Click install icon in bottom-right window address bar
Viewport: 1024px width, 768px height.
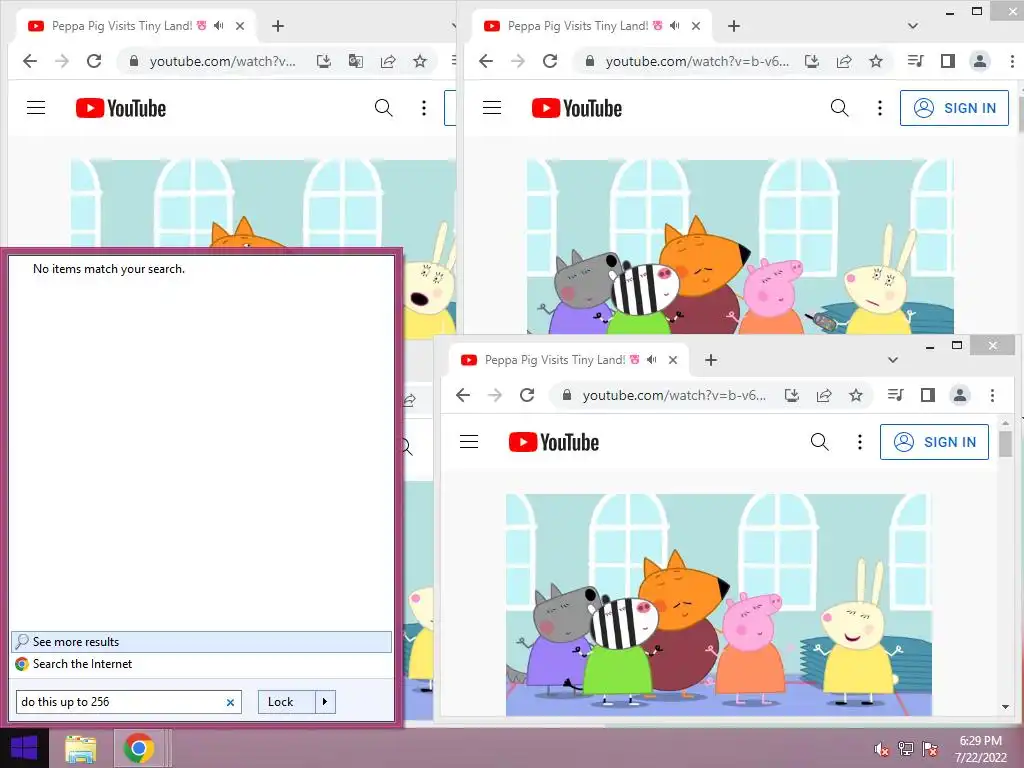pos(792,395)
